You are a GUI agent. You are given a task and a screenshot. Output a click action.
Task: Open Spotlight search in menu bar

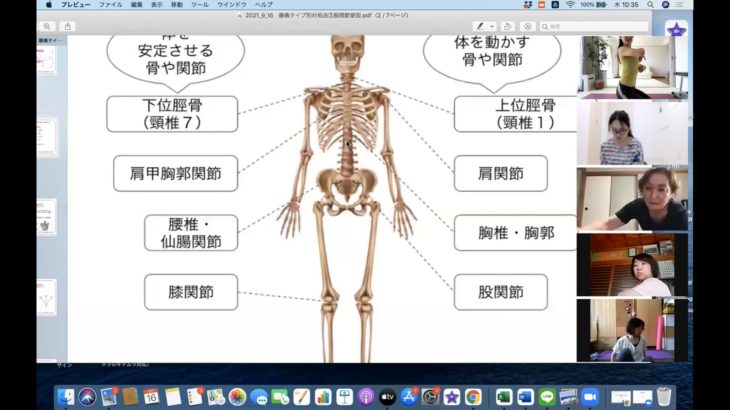coord(650,5)
